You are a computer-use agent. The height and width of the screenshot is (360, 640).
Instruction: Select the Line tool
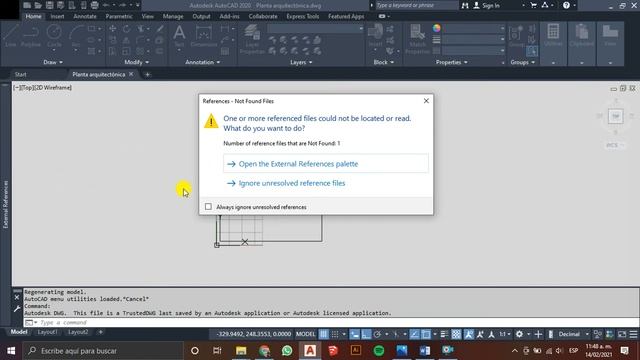11,36
